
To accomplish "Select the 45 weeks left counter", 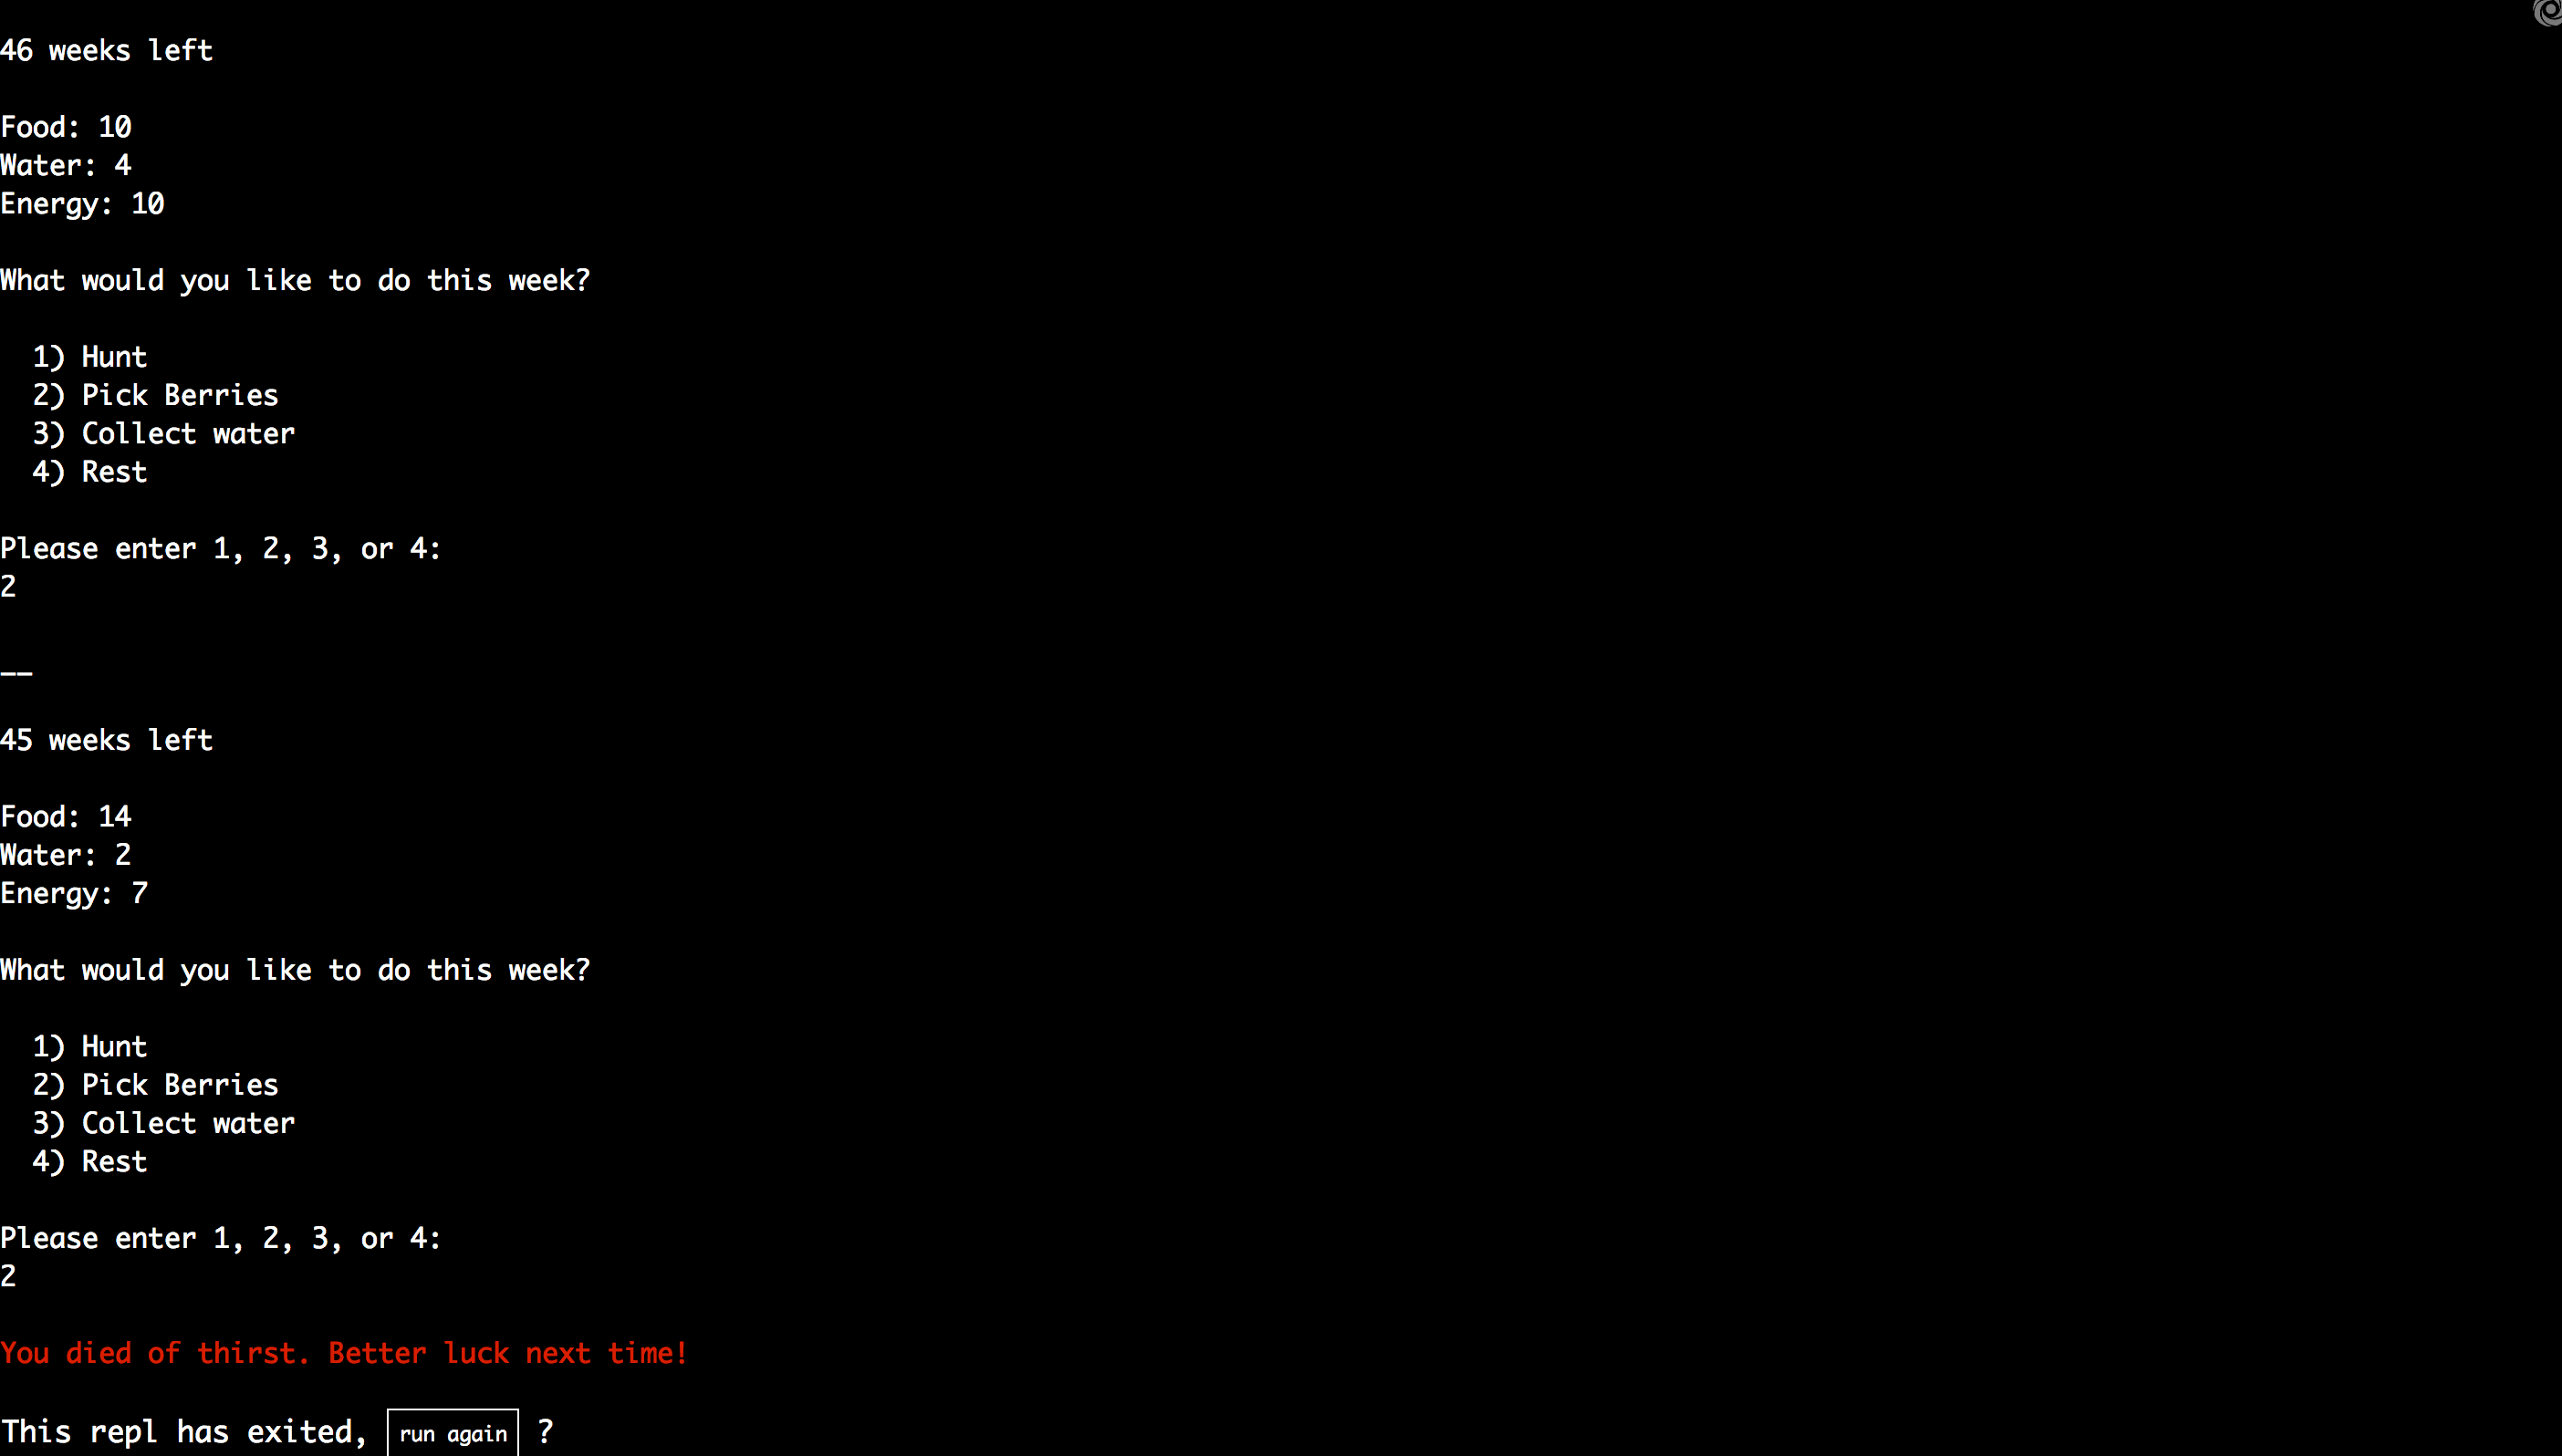I will (x=106, y=740).
